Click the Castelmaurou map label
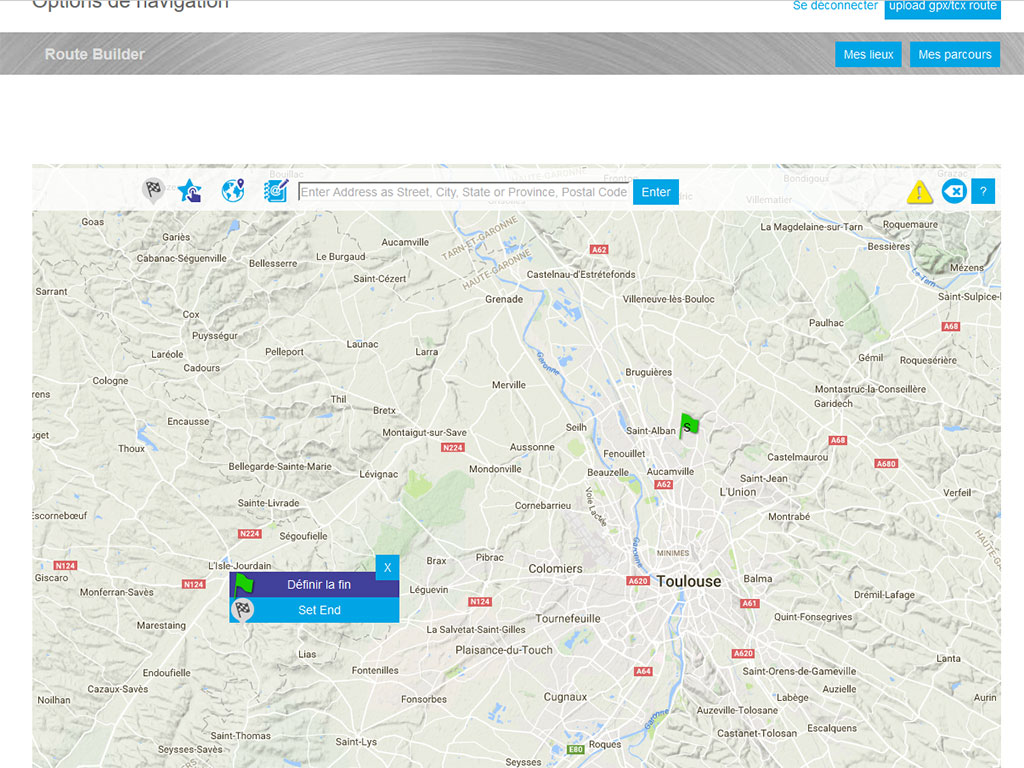This screenshot has width=1024, height=768. click(x=797, y=457)
